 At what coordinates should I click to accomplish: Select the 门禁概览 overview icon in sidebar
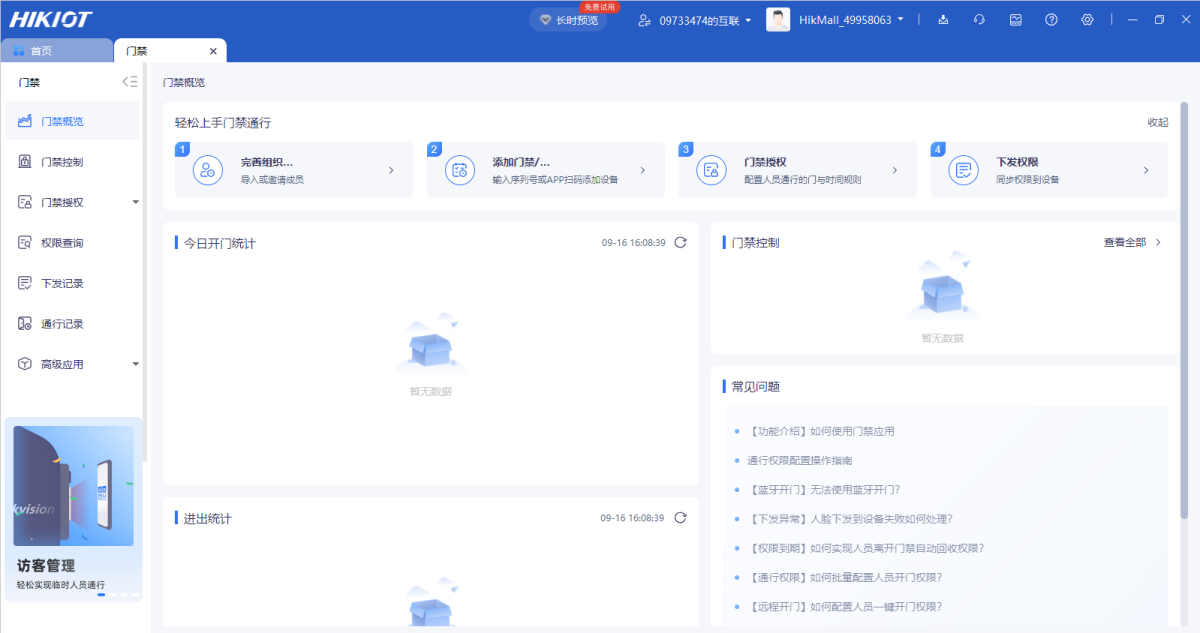click(25, 121)
